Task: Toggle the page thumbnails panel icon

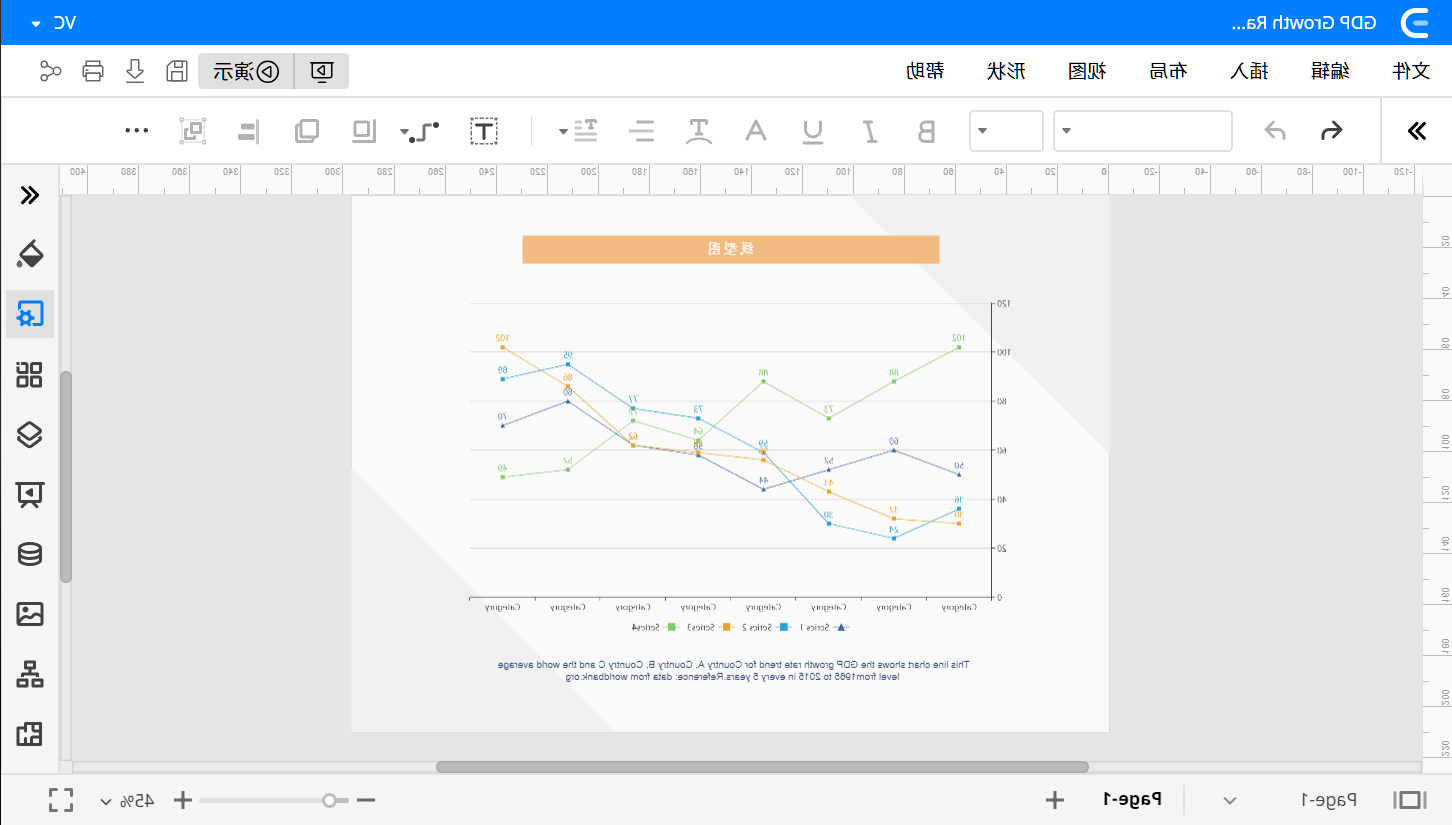Action: pyautogui.click(x=1410, y=800)
